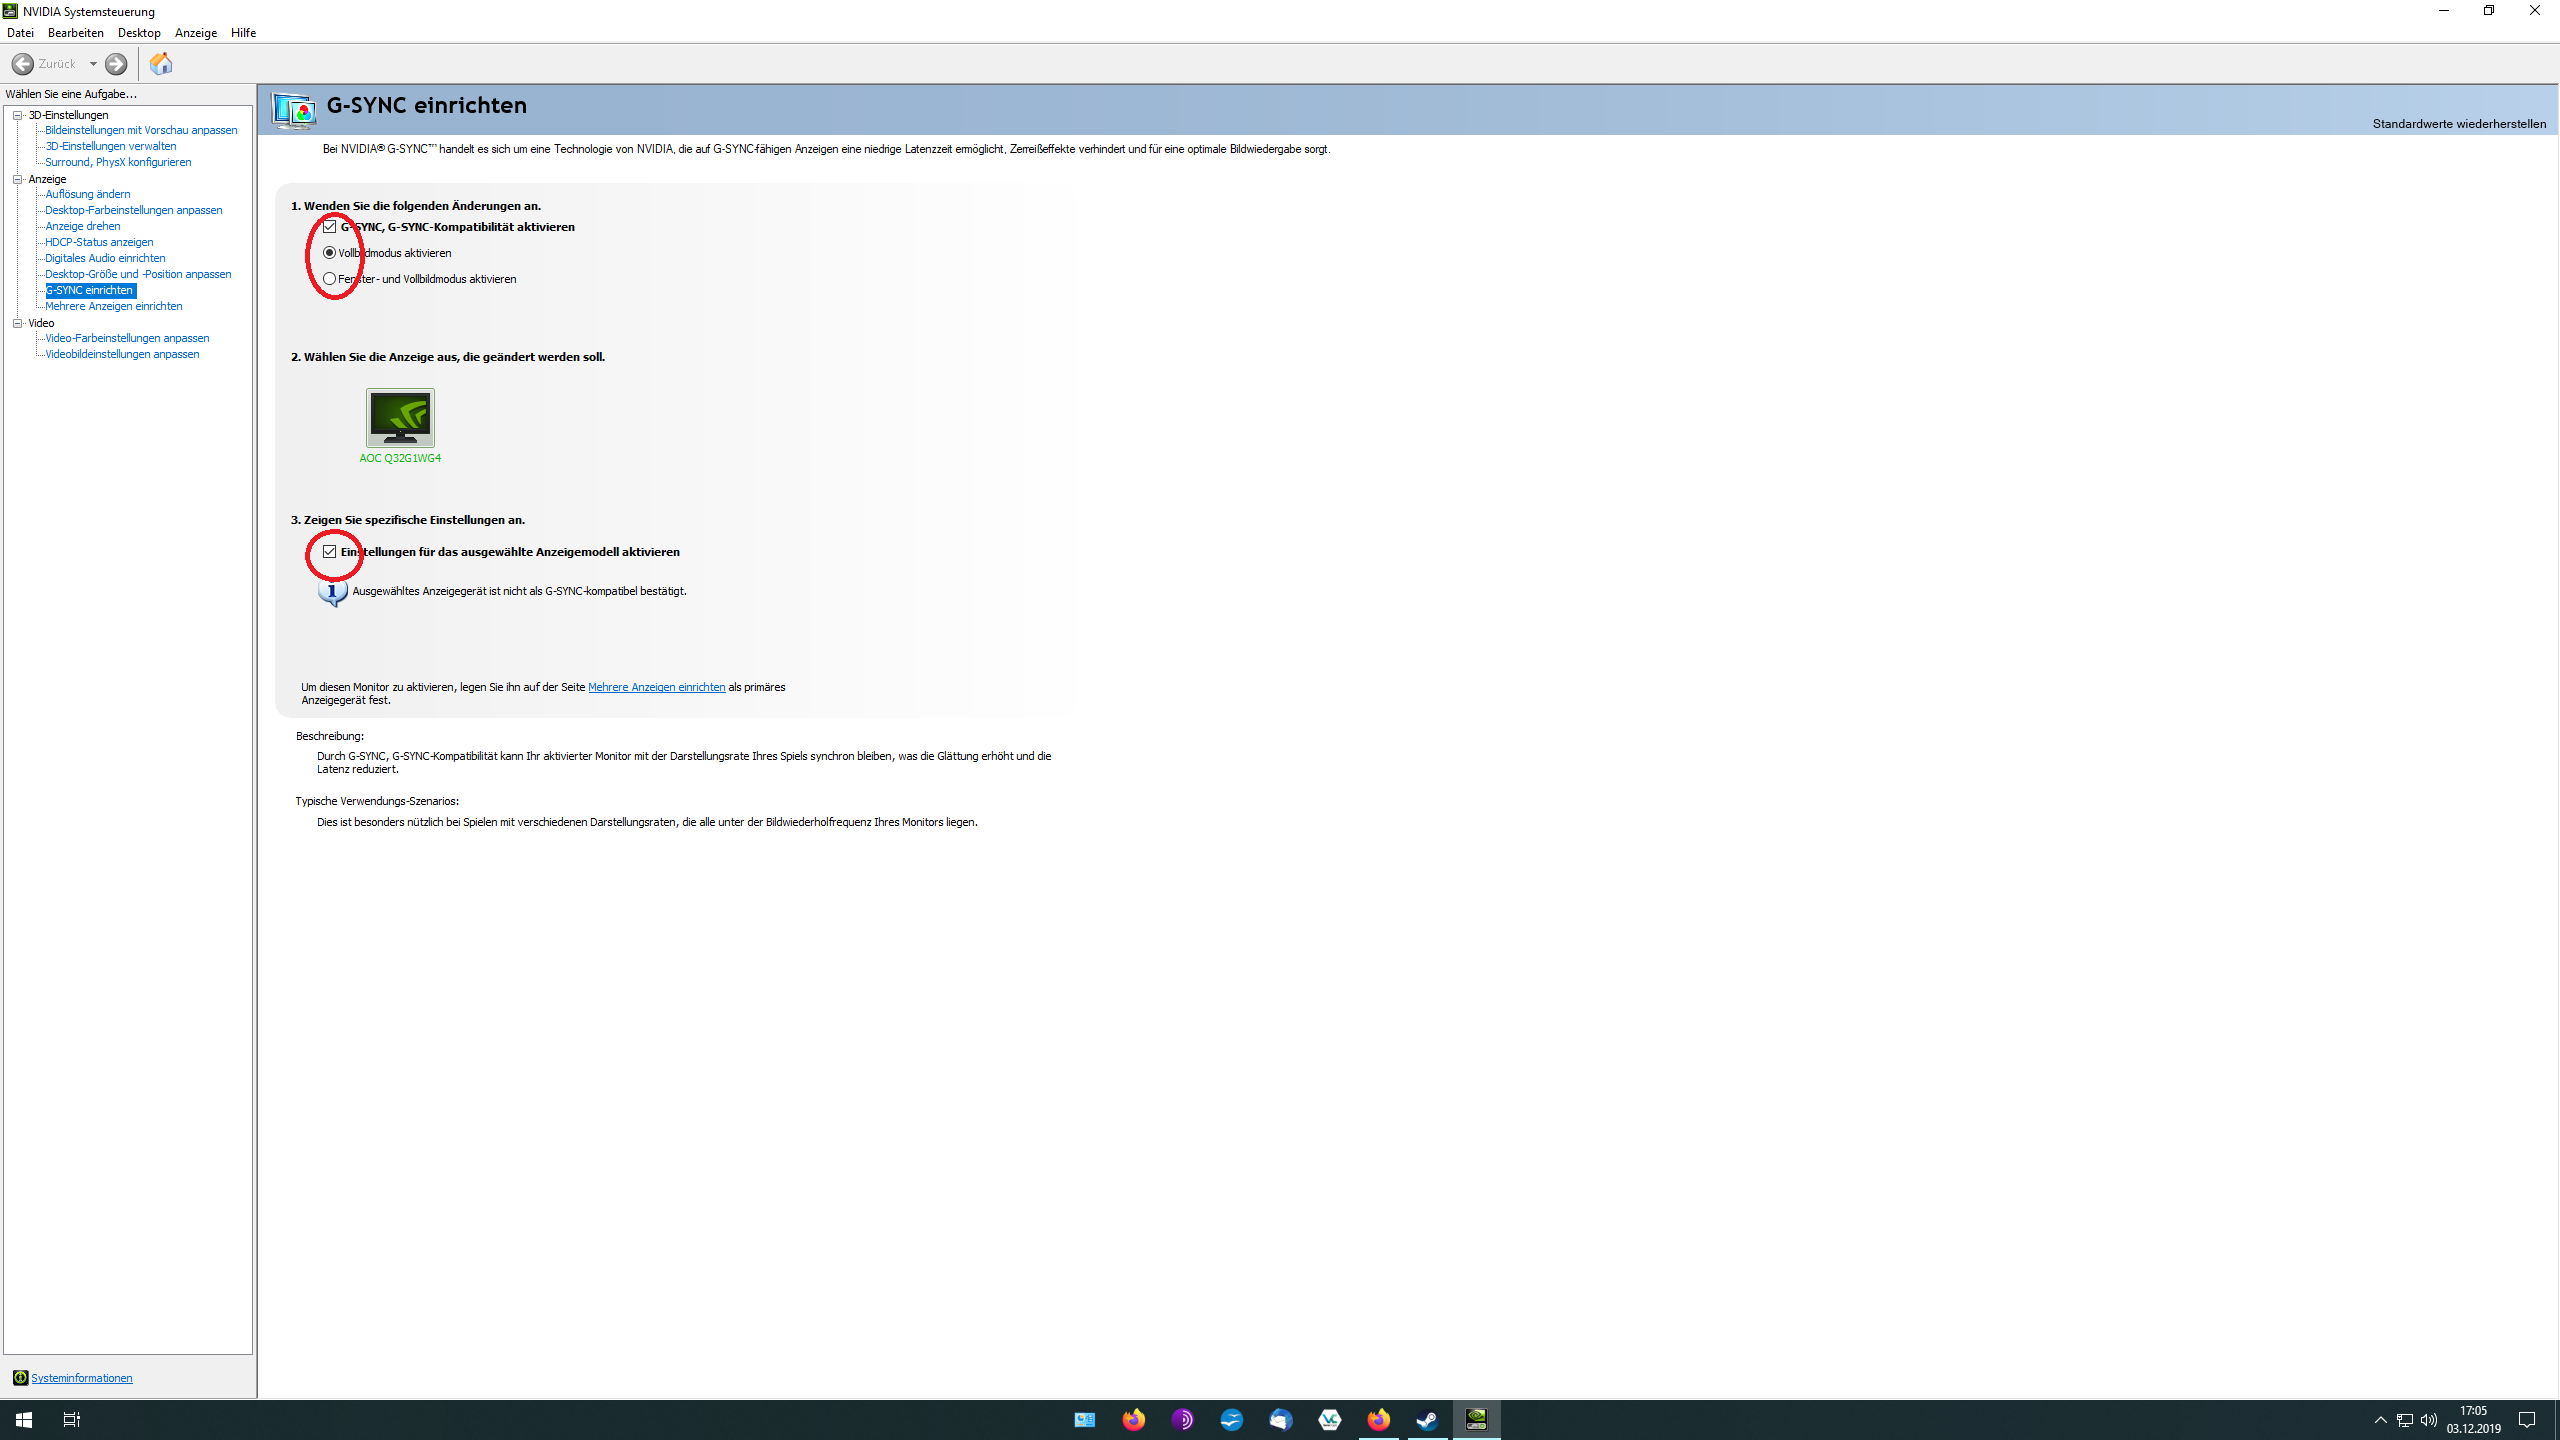
Task: Open the taskbar clock and calendar
Action: [2474, 1420]
